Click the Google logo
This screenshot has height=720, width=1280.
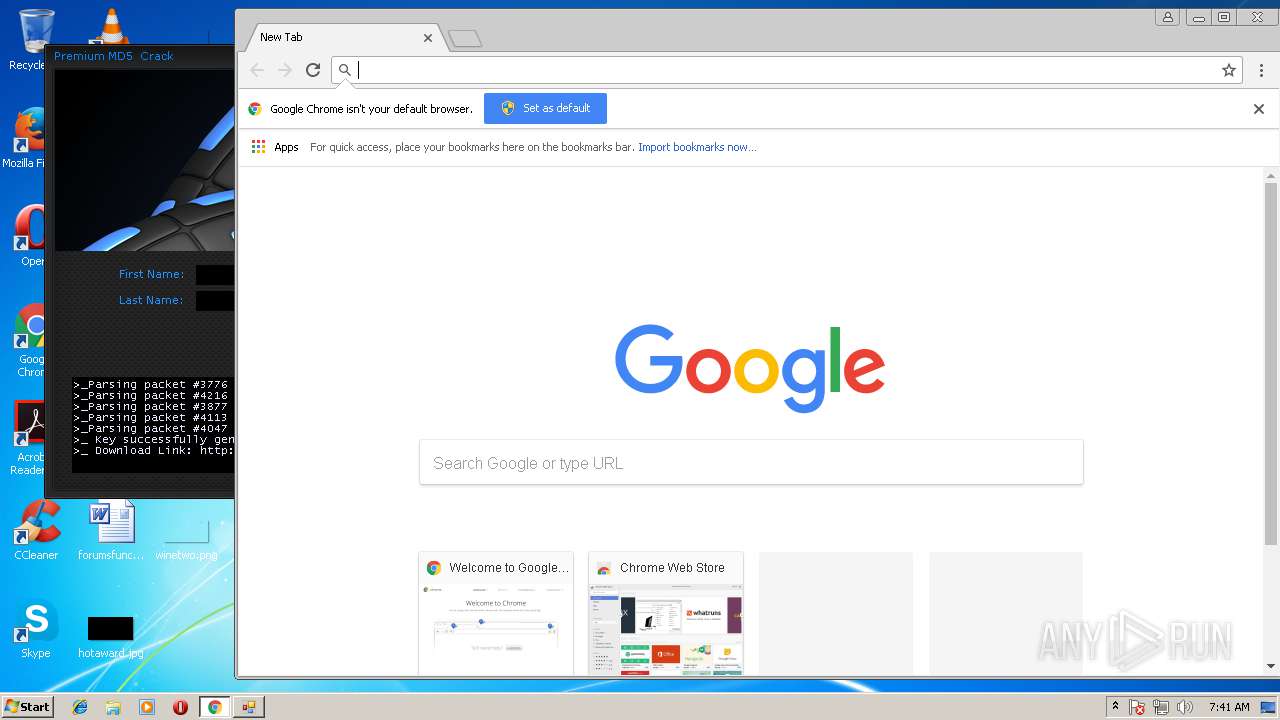(x=750, y=367)
